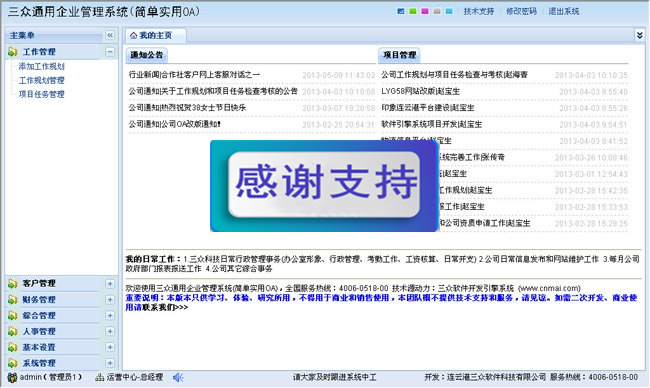Click the double-chevron tab list button
Image resolution: width=650 pixels, height=388 pixels.
(x=640, y=35)
